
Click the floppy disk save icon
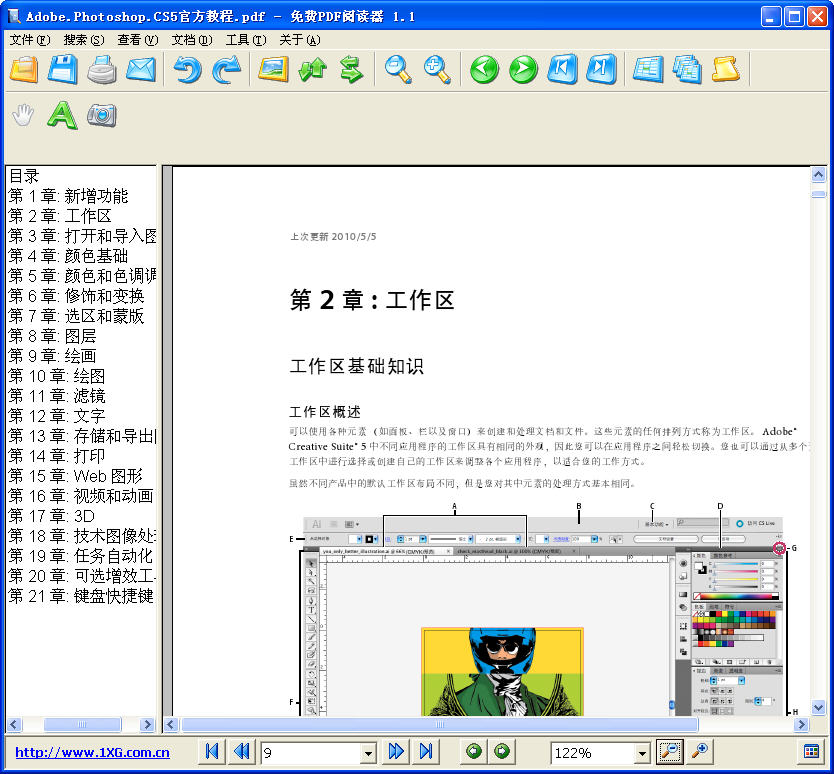point(63,69)
